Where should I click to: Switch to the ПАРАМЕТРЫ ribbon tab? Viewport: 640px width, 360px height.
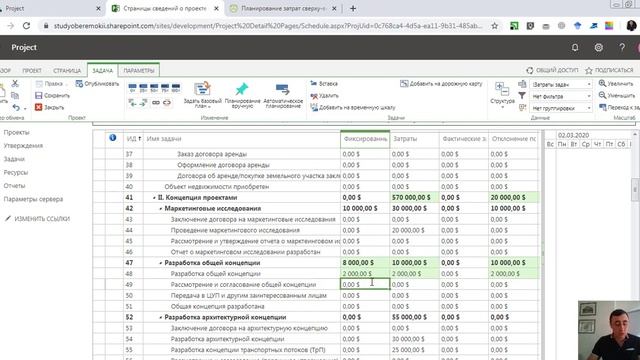coord(139,71)
